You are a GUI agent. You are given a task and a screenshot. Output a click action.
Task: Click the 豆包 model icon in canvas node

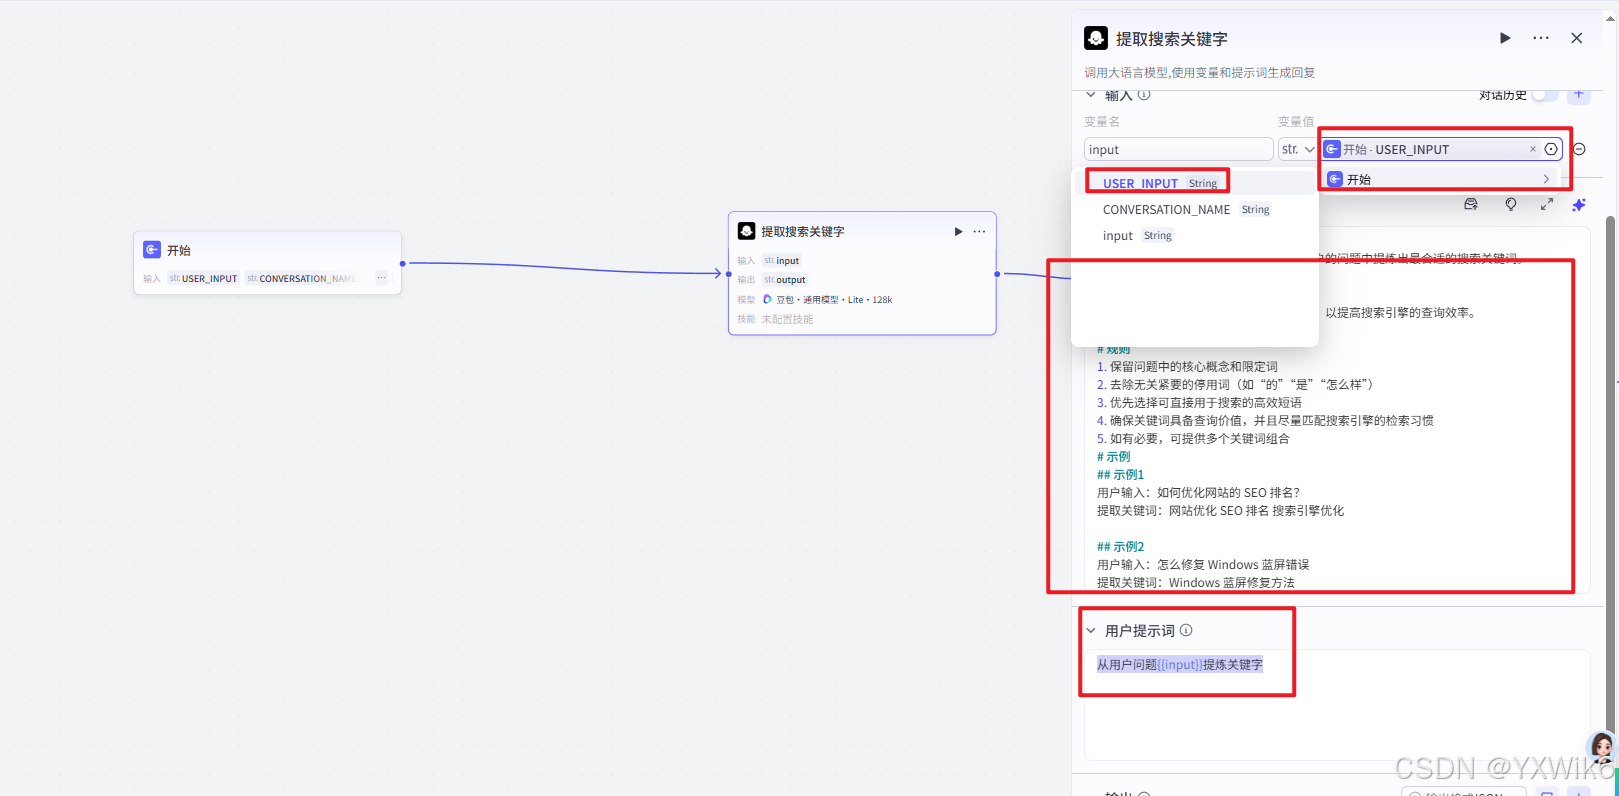767,299
